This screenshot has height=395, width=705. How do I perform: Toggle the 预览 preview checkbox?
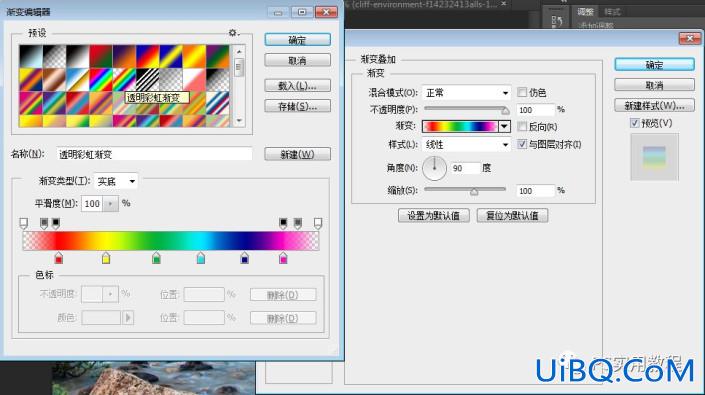point(634,123)
